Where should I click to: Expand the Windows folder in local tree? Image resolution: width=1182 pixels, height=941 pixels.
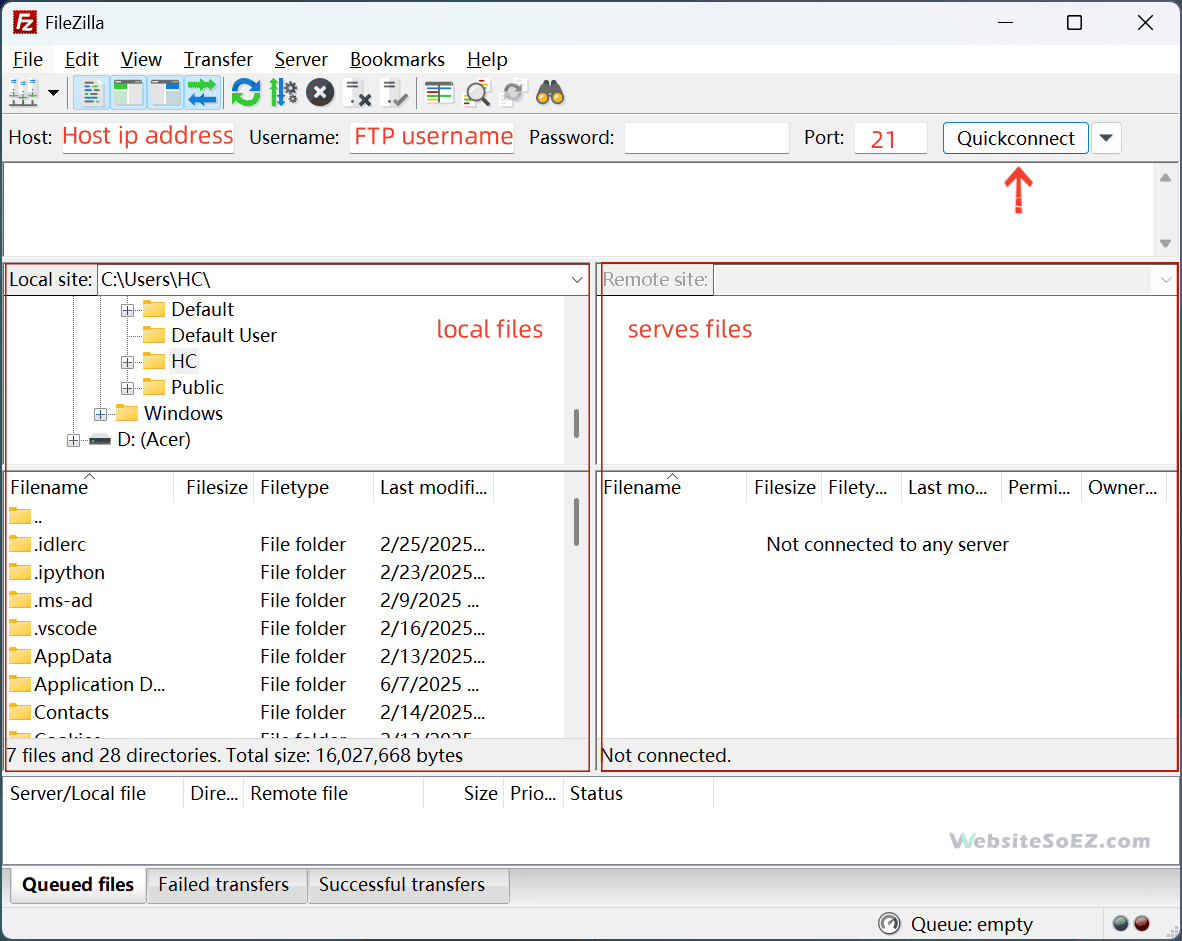100,415
